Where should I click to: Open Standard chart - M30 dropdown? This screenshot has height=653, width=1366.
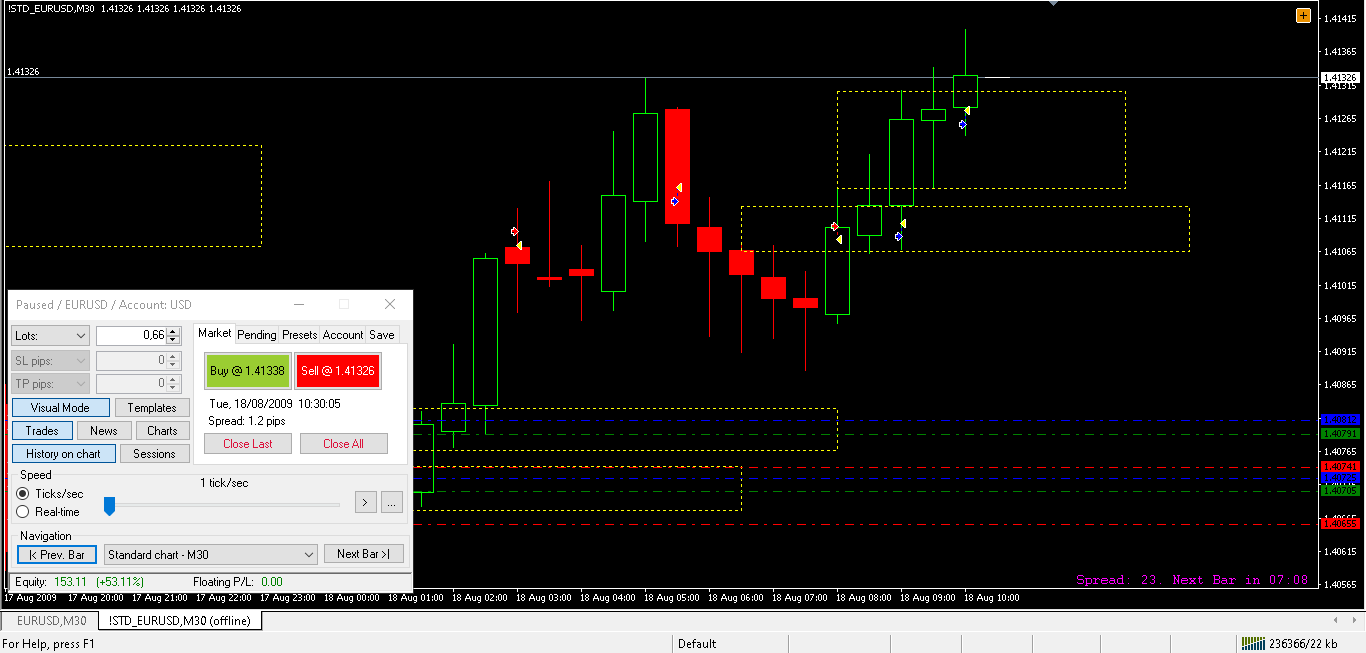coord(210,554)
